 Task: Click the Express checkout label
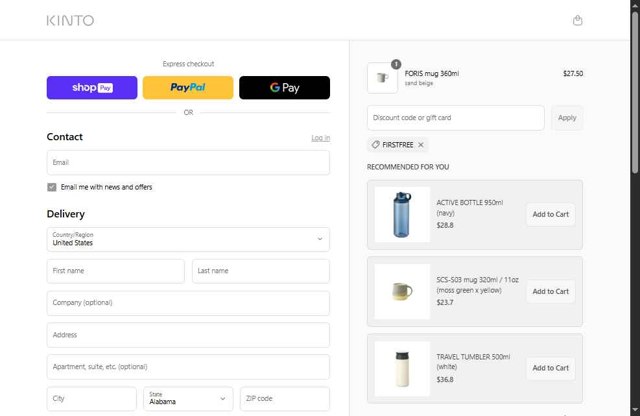188,64
